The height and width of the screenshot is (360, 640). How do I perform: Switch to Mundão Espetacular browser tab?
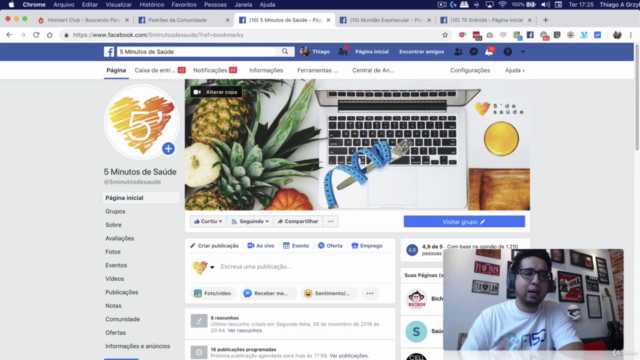click(x=385, y=20)
